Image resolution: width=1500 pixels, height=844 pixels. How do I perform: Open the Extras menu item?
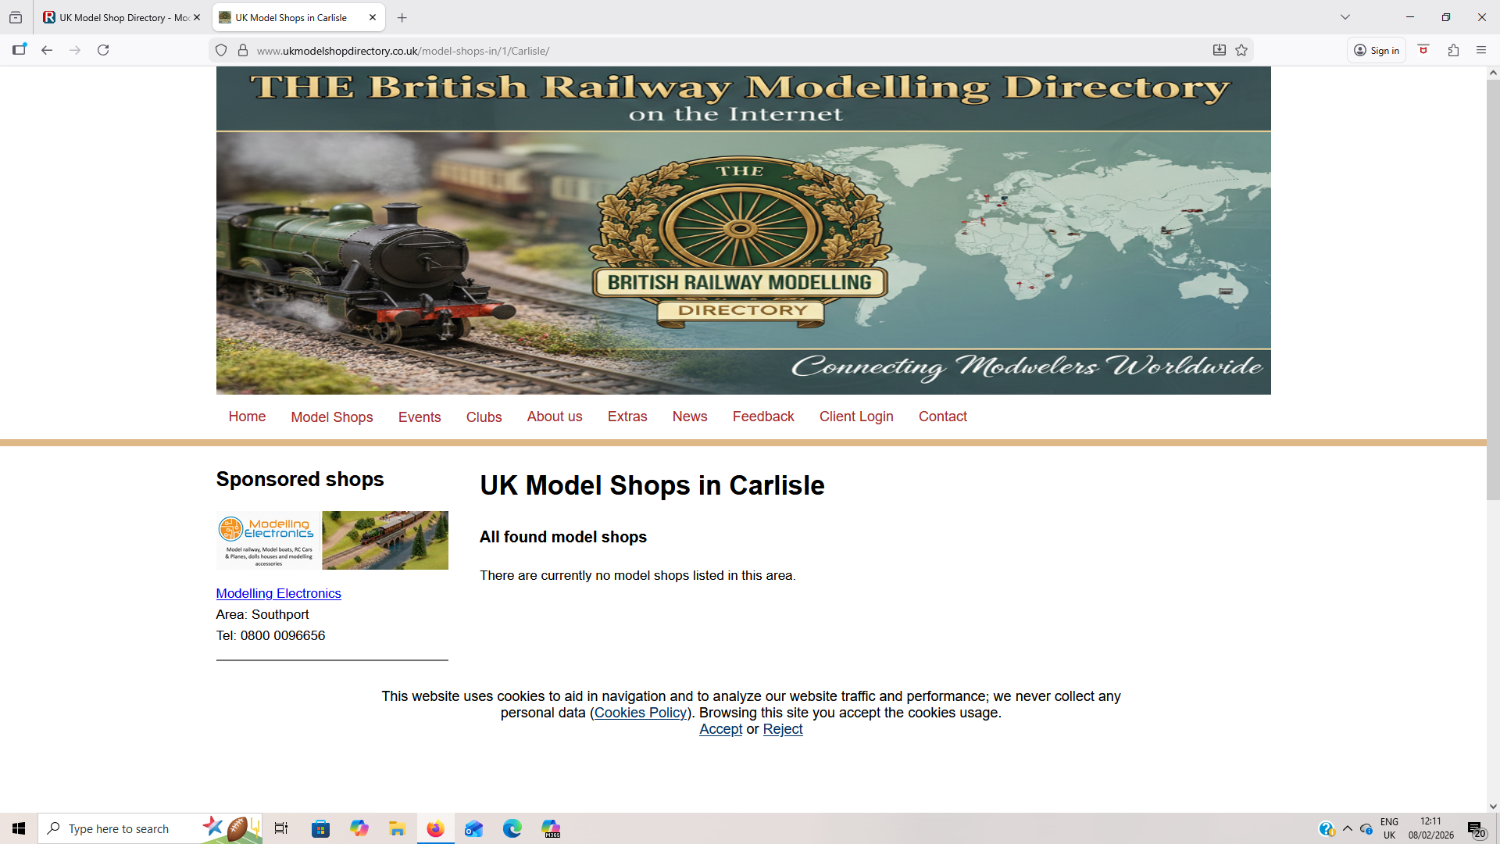pos(627,416)
